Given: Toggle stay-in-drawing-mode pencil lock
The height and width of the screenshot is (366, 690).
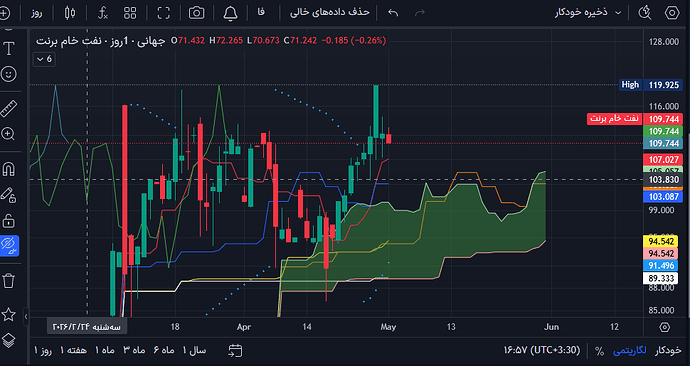Looking at the screenshot, I should point(8,194).
